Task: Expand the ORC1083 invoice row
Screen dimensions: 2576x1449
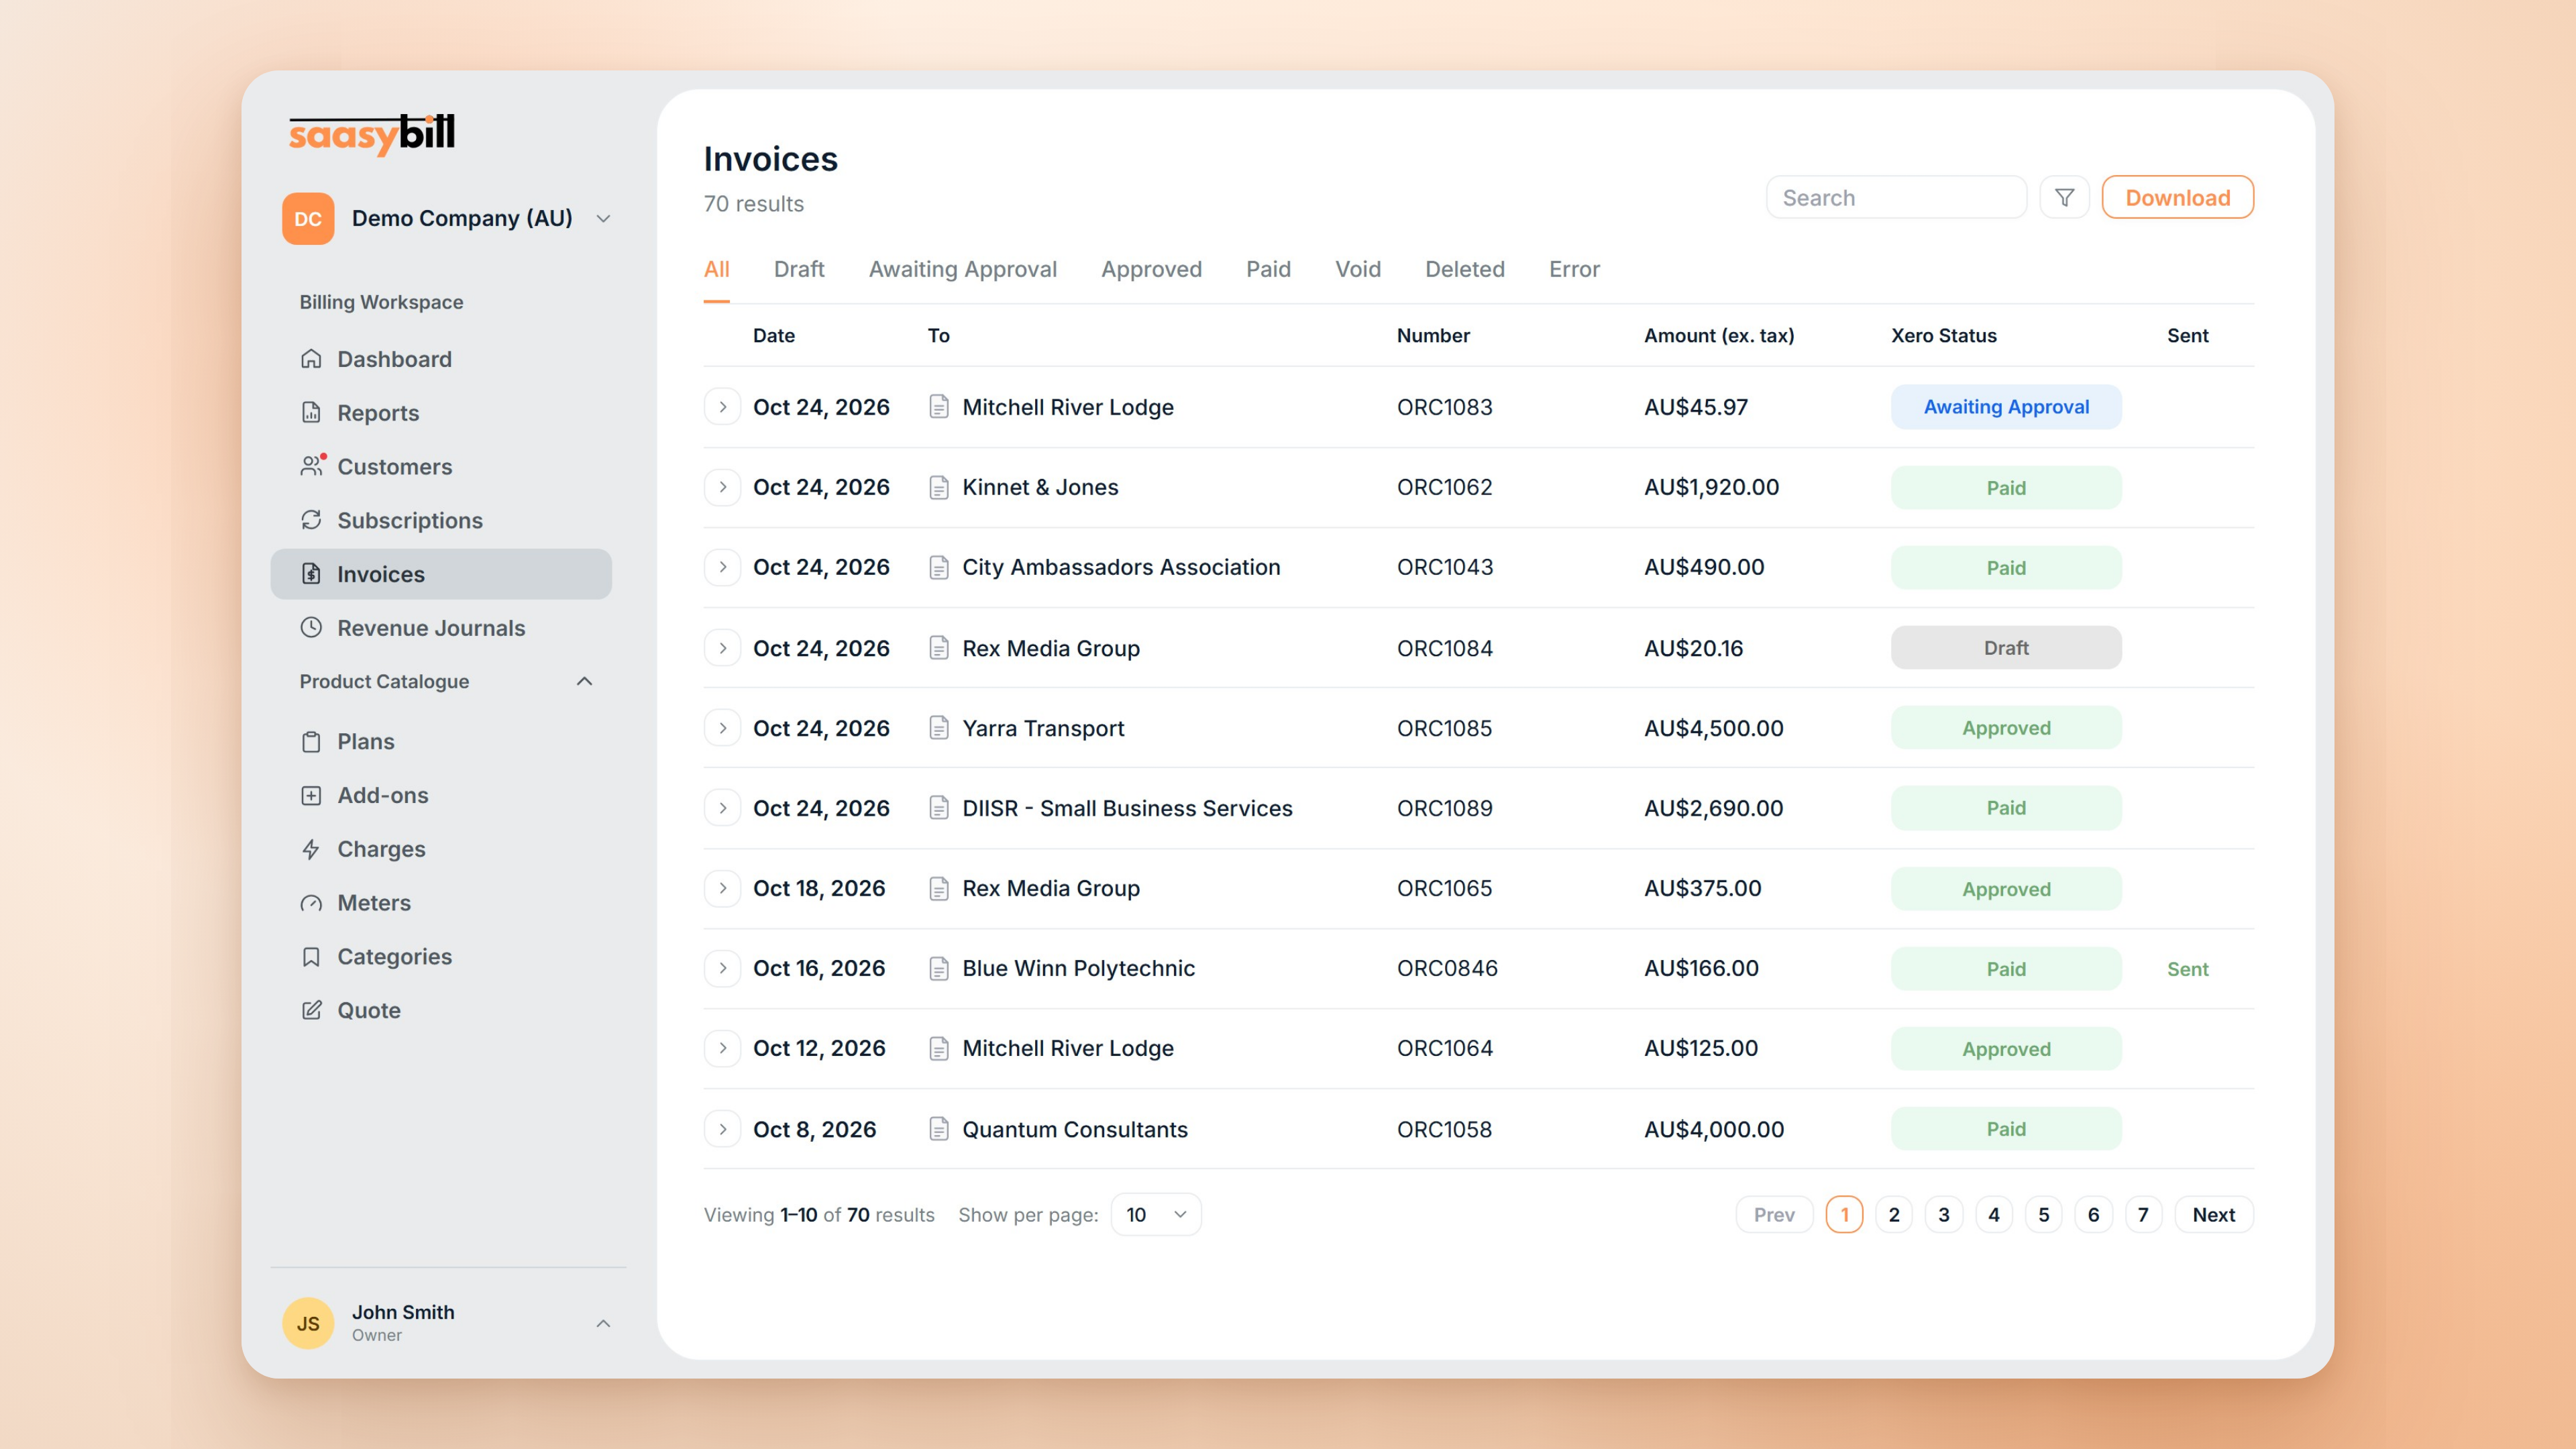Action: [x=722, y=406]
